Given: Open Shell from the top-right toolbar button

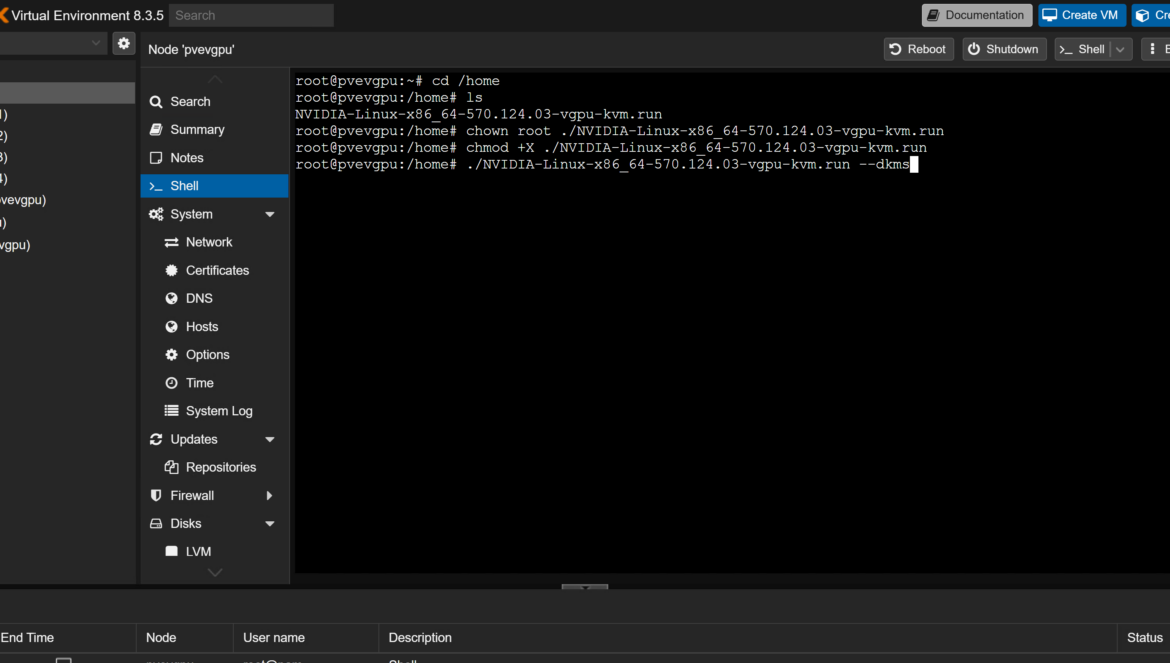Looking at the screenshot, I should 1083,49.
